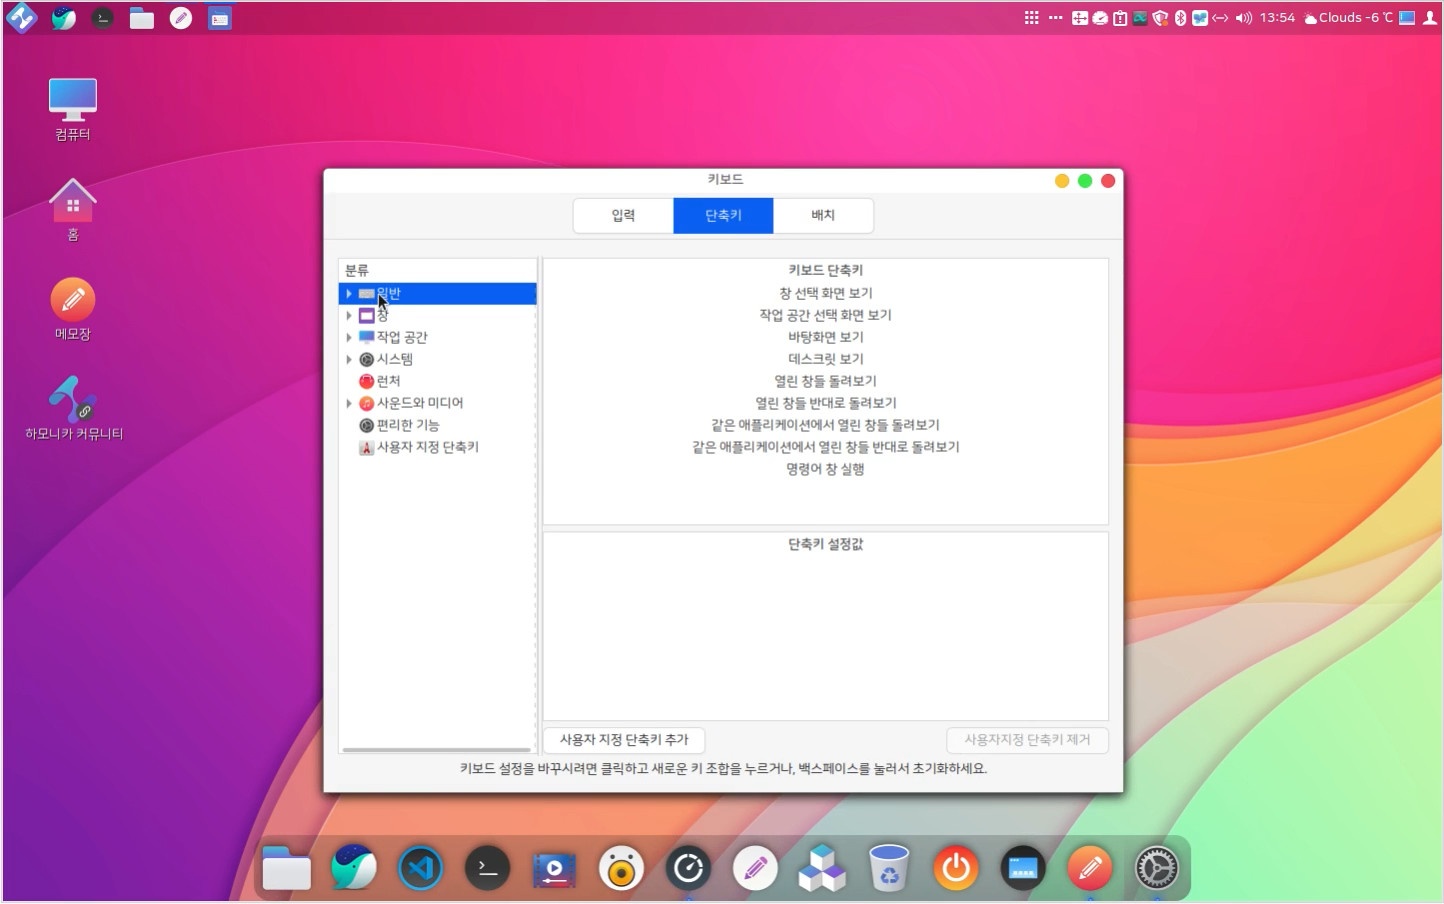Click 사용자지정 단축키 제거 button
This screenshot has height=904, width=1444.
pyautogui.click(x=1027, y=740)
